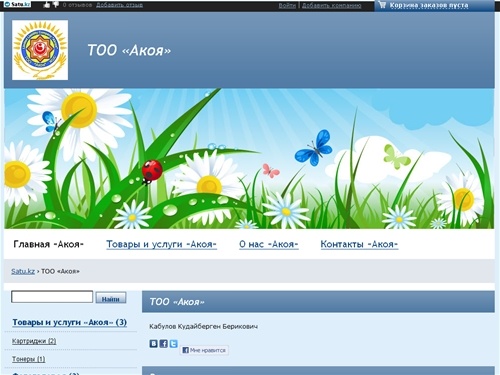Viewport: 500px width, 375px height.
Task: Click the shopping cart icon
Action: pos(382,5)
